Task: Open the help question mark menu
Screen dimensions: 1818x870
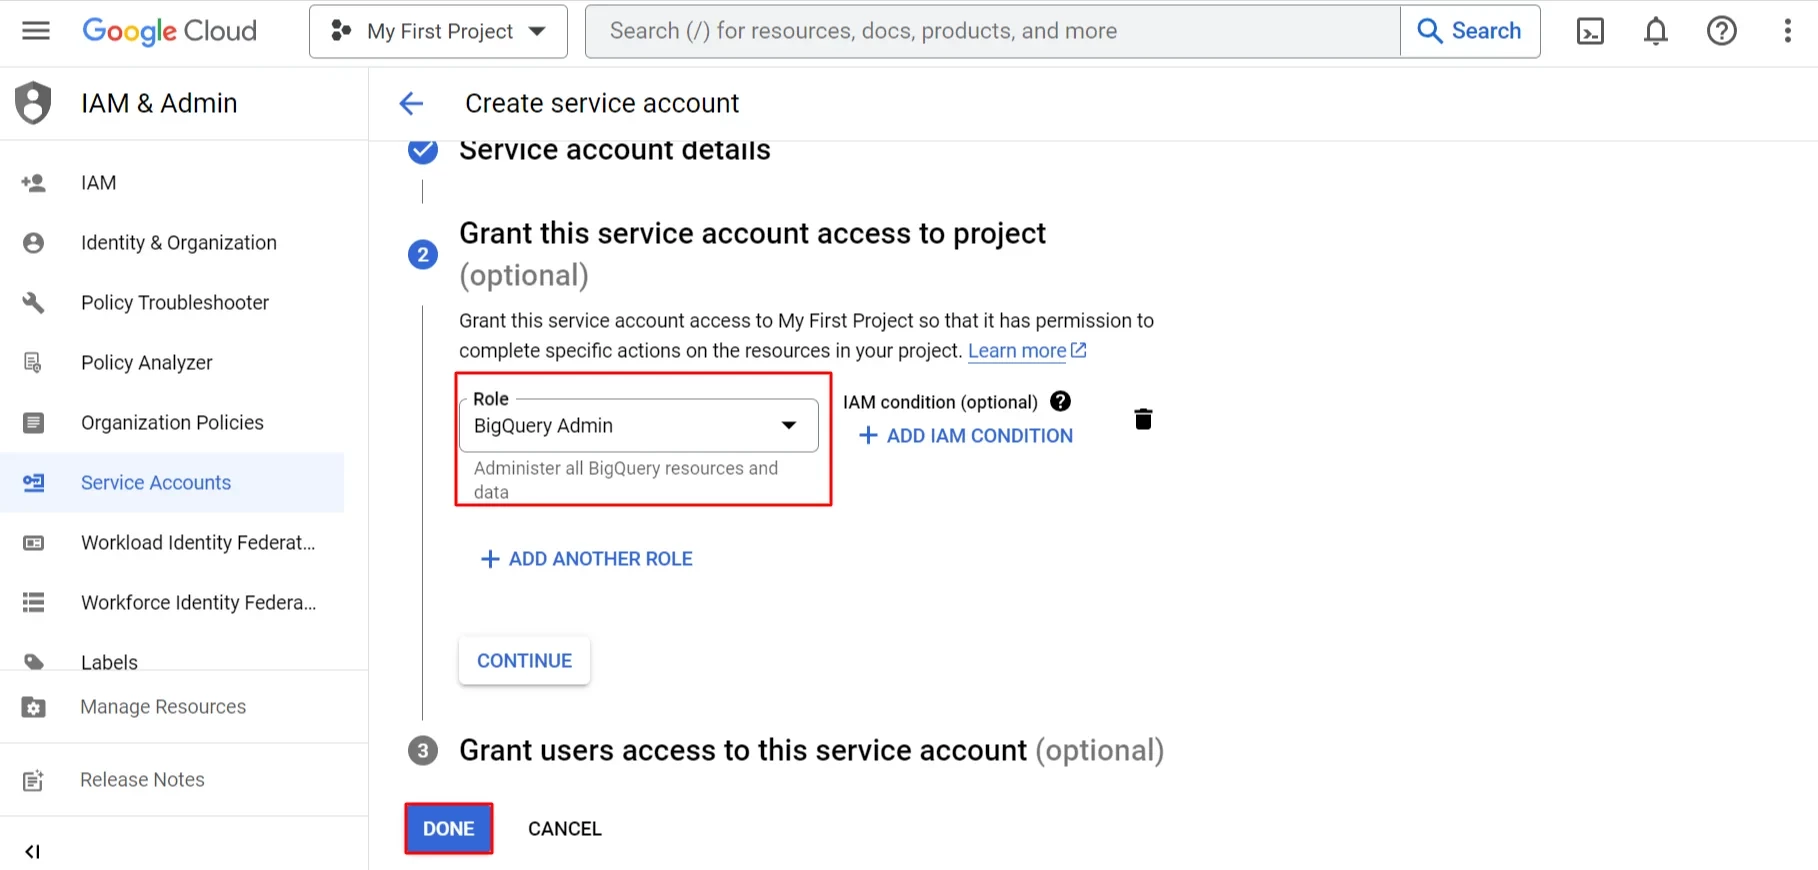Action: (x=1722, y=31)
